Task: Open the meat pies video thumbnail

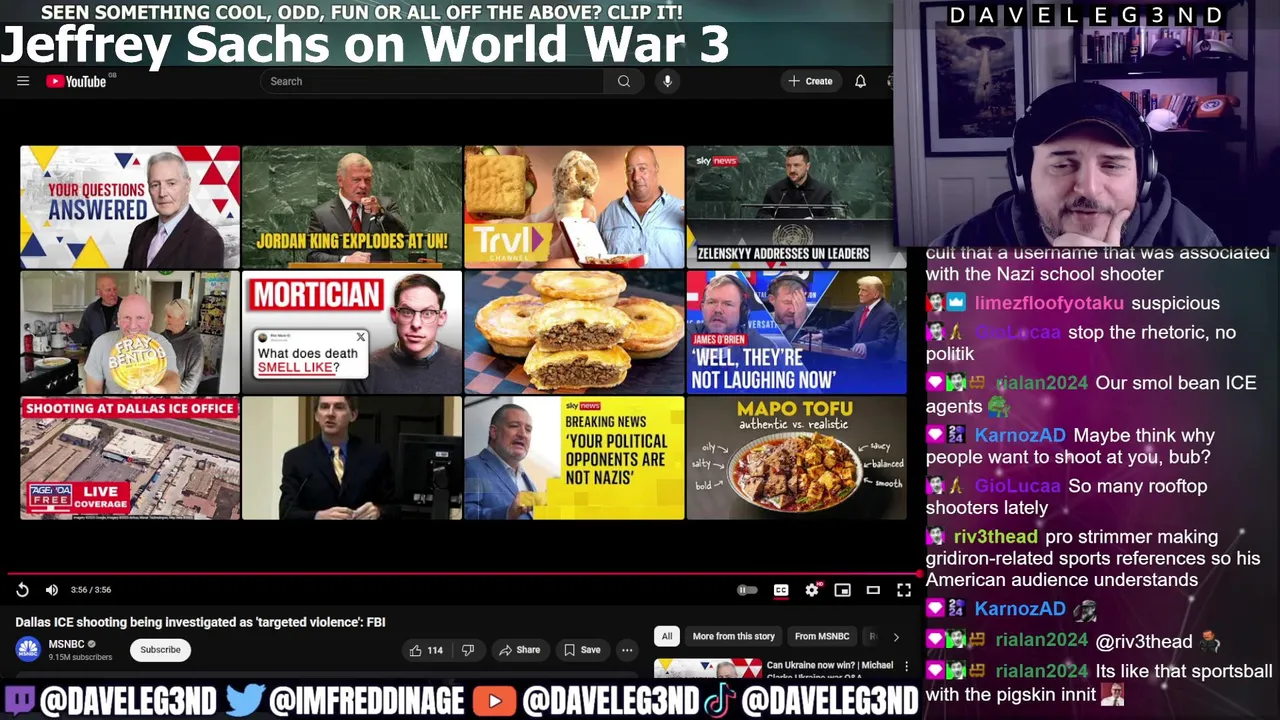Action: click(574, 332)
